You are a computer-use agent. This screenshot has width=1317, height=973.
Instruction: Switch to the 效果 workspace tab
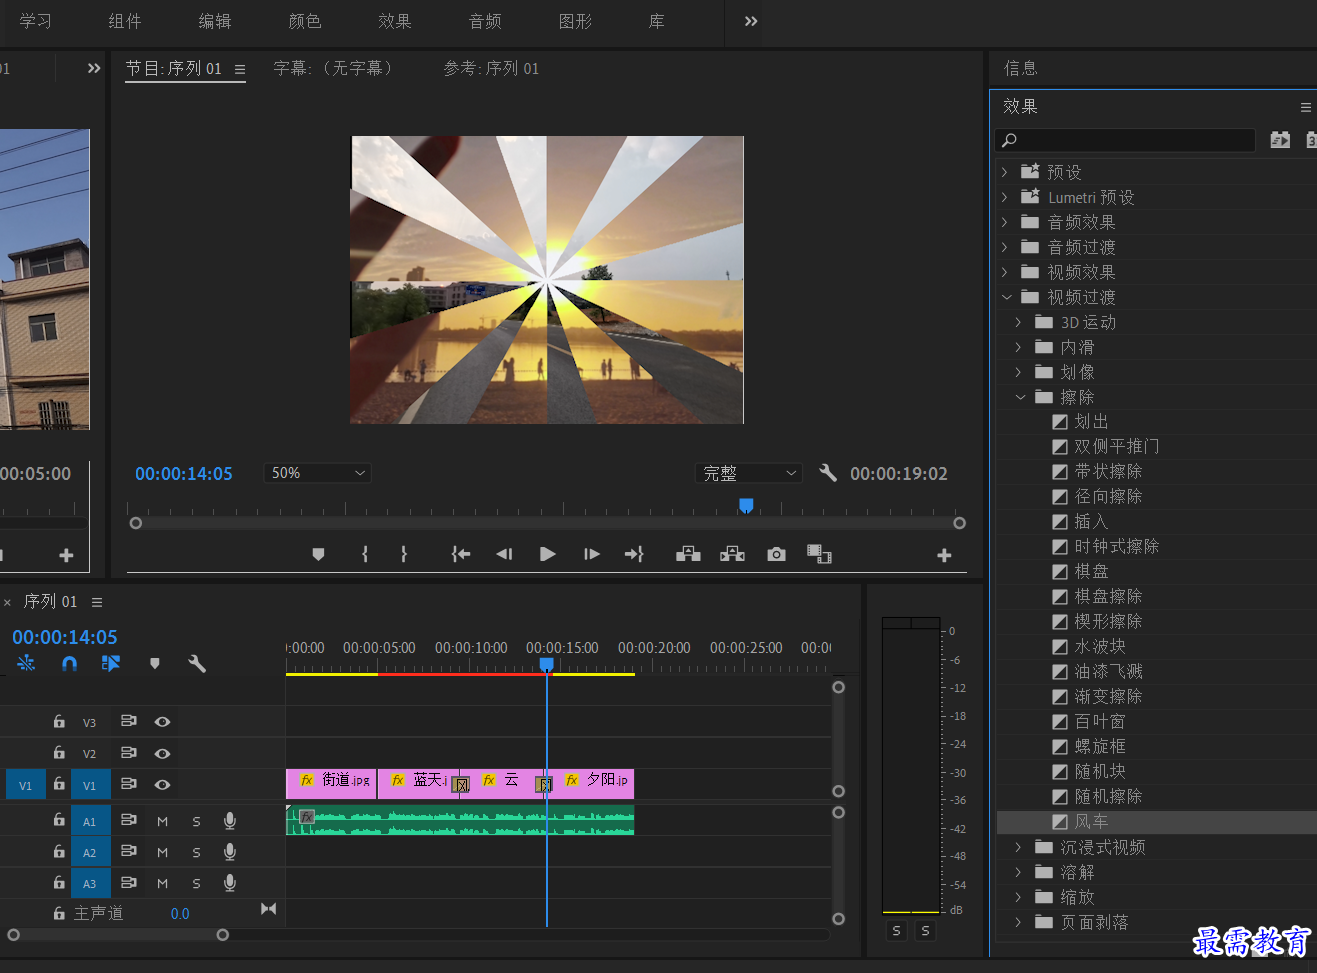395,21
